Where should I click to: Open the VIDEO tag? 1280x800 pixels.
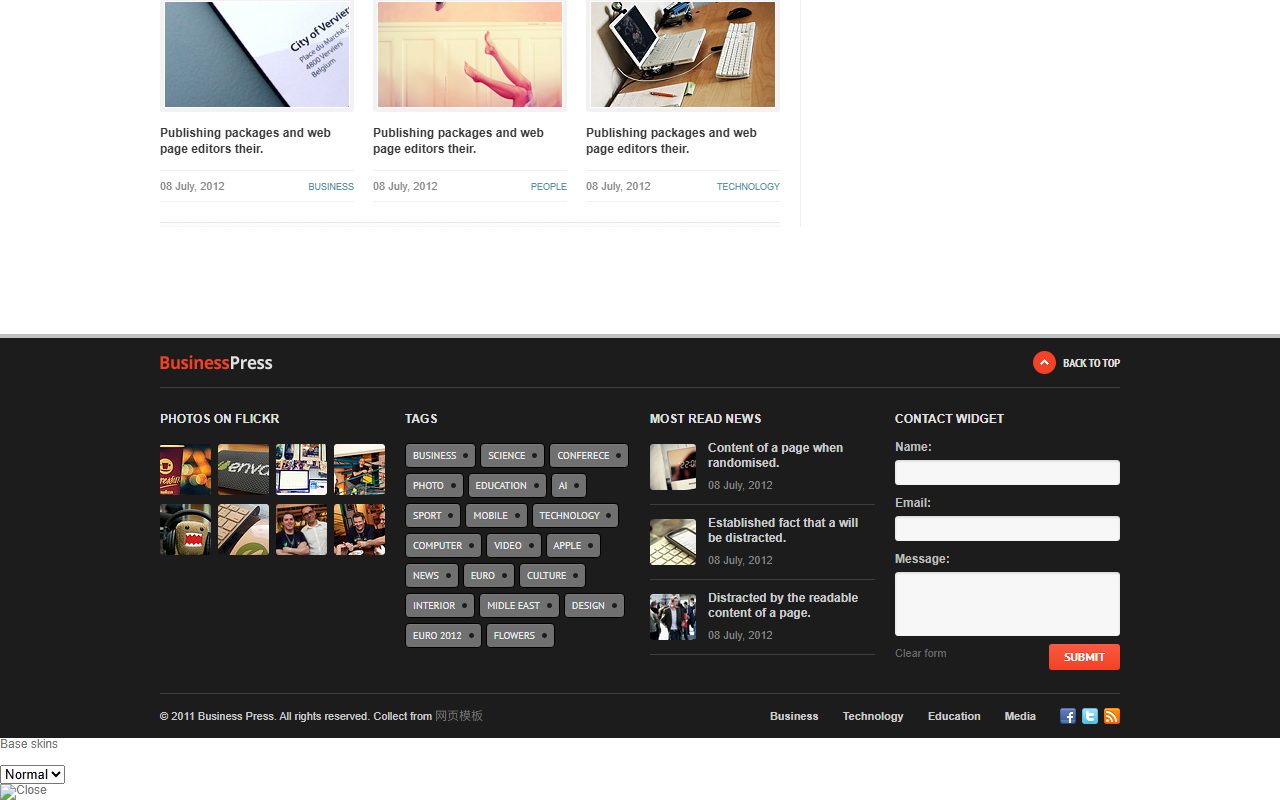click(x=514, y=546)
